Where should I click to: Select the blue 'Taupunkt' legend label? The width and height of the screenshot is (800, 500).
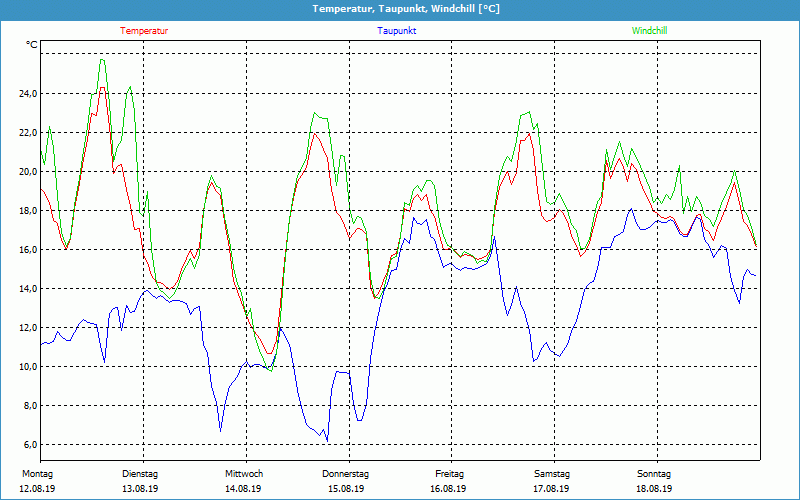(x=397, y=31)
